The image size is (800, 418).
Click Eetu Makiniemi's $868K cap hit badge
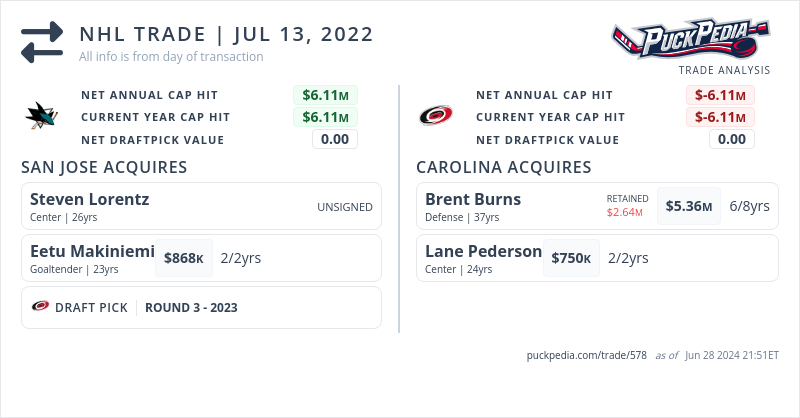click(x=184, y=258)
